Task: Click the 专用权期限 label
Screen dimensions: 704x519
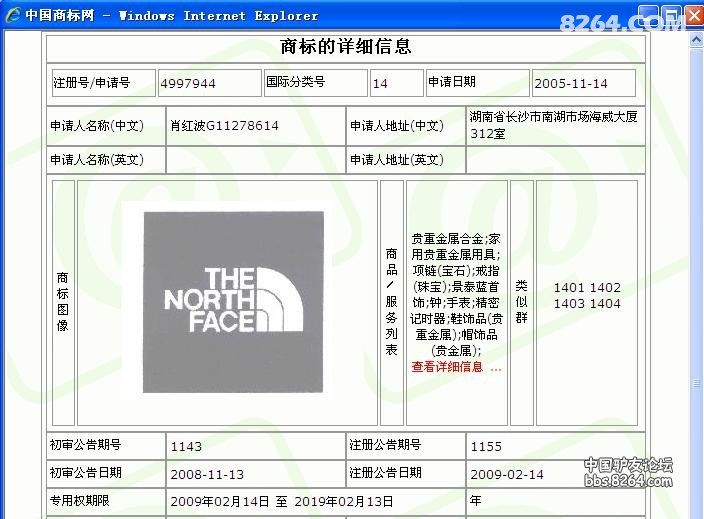Action: coord(80,501)
